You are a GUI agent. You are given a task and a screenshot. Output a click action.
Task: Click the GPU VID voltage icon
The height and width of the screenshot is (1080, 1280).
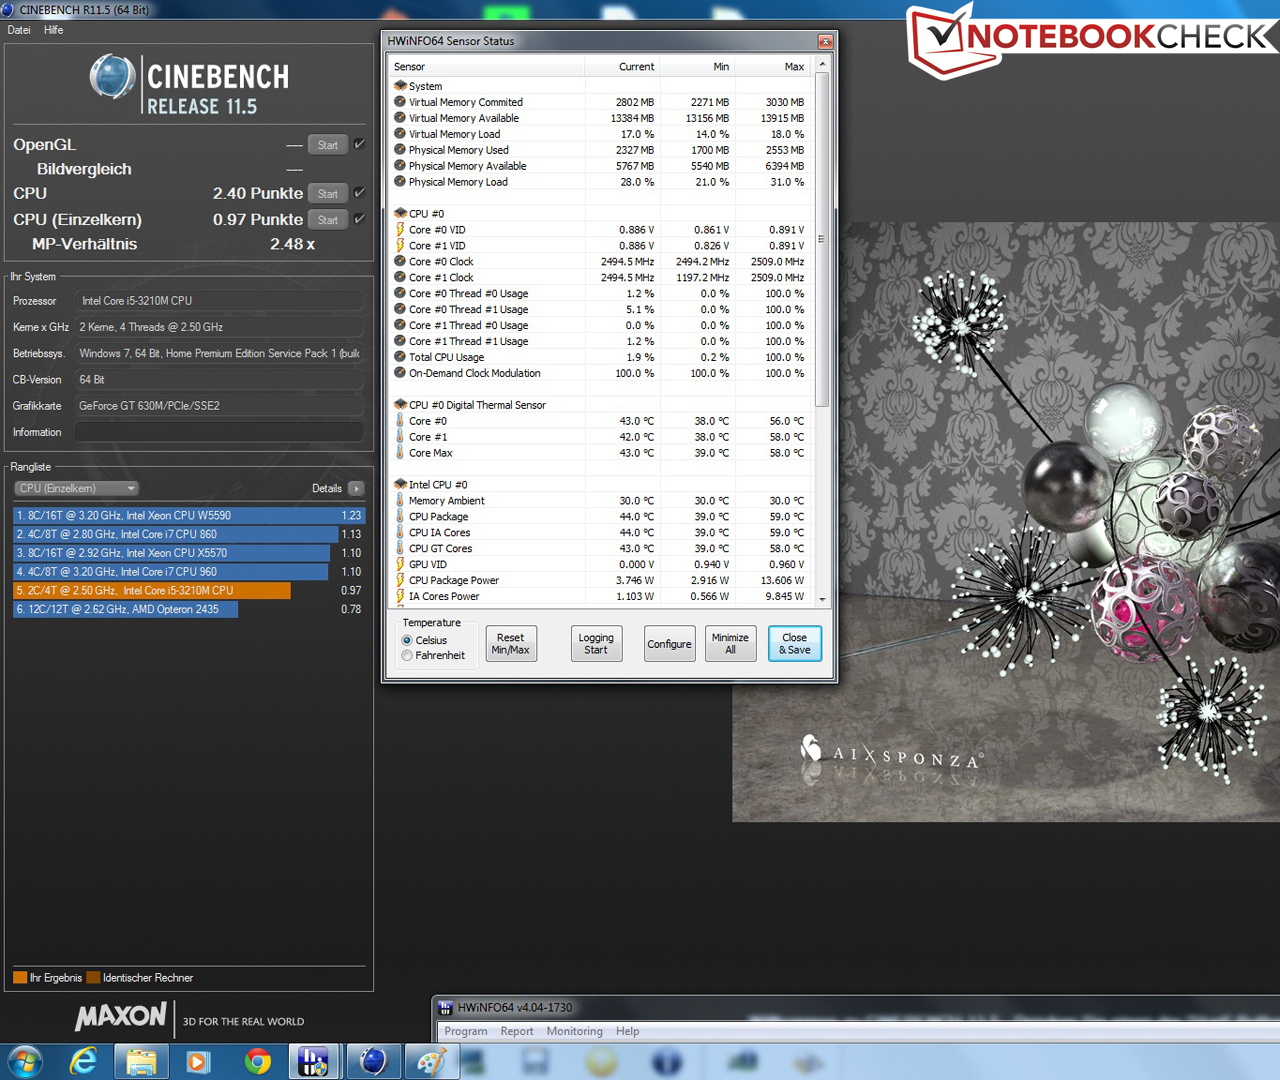click(x=400, y=564)
